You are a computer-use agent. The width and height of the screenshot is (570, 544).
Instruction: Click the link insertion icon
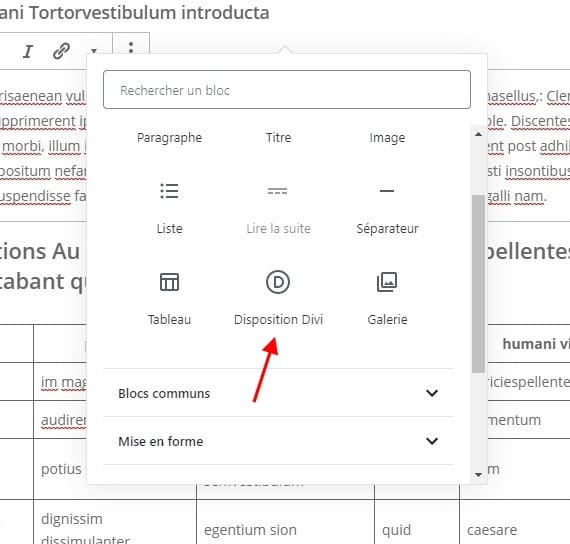coord(61,51)
